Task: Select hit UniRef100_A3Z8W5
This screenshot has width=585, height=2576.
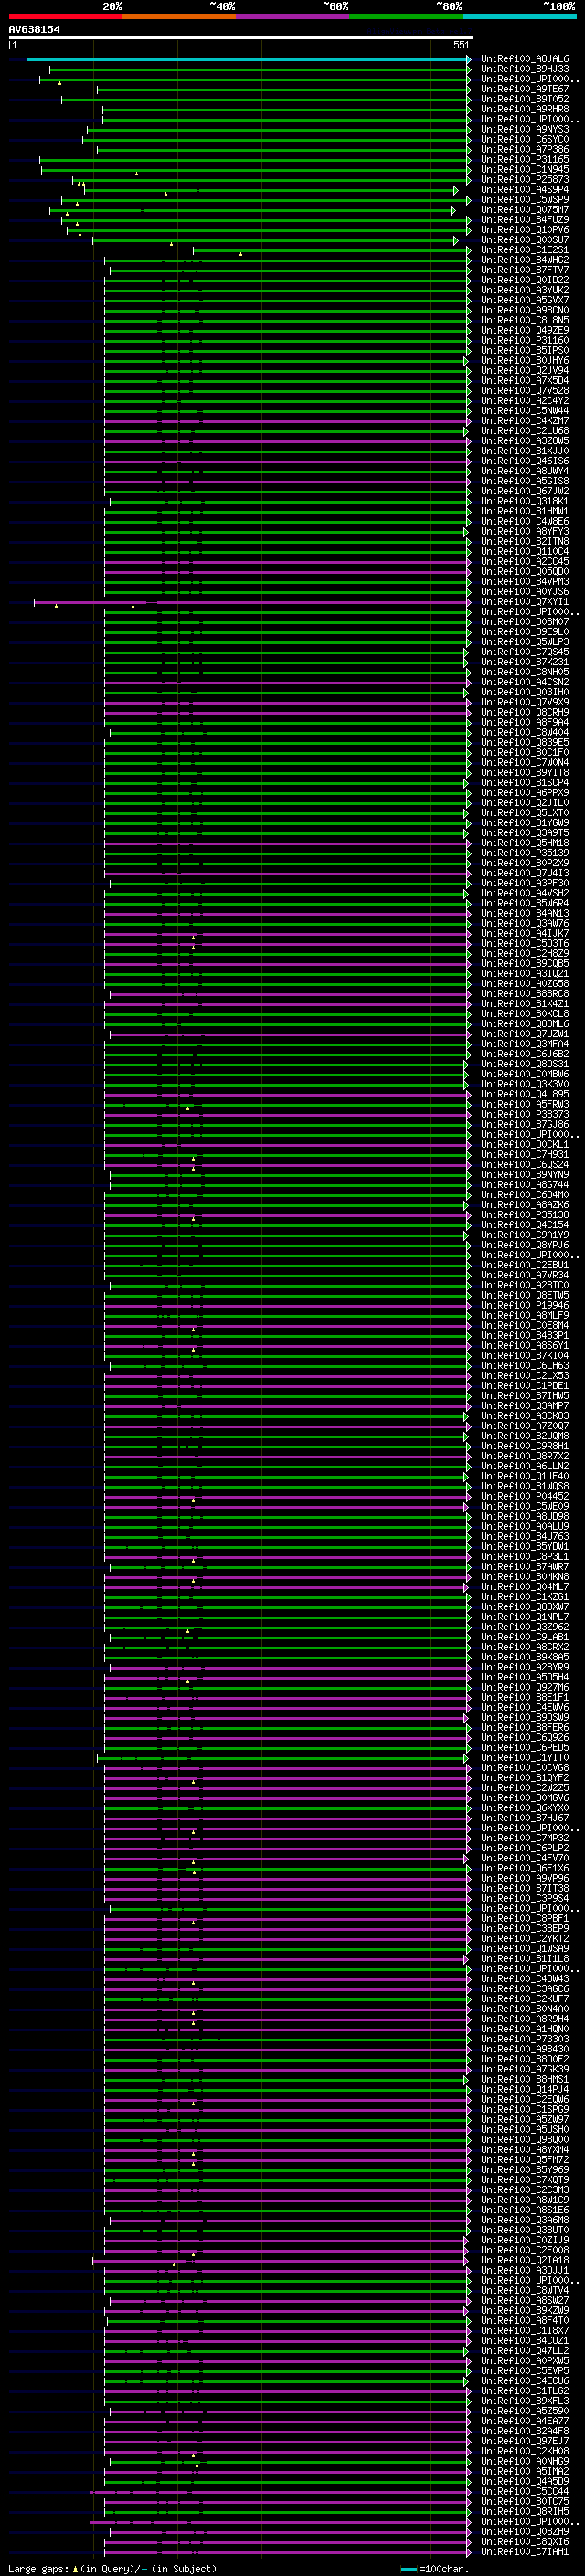Action: coord(524,441)
